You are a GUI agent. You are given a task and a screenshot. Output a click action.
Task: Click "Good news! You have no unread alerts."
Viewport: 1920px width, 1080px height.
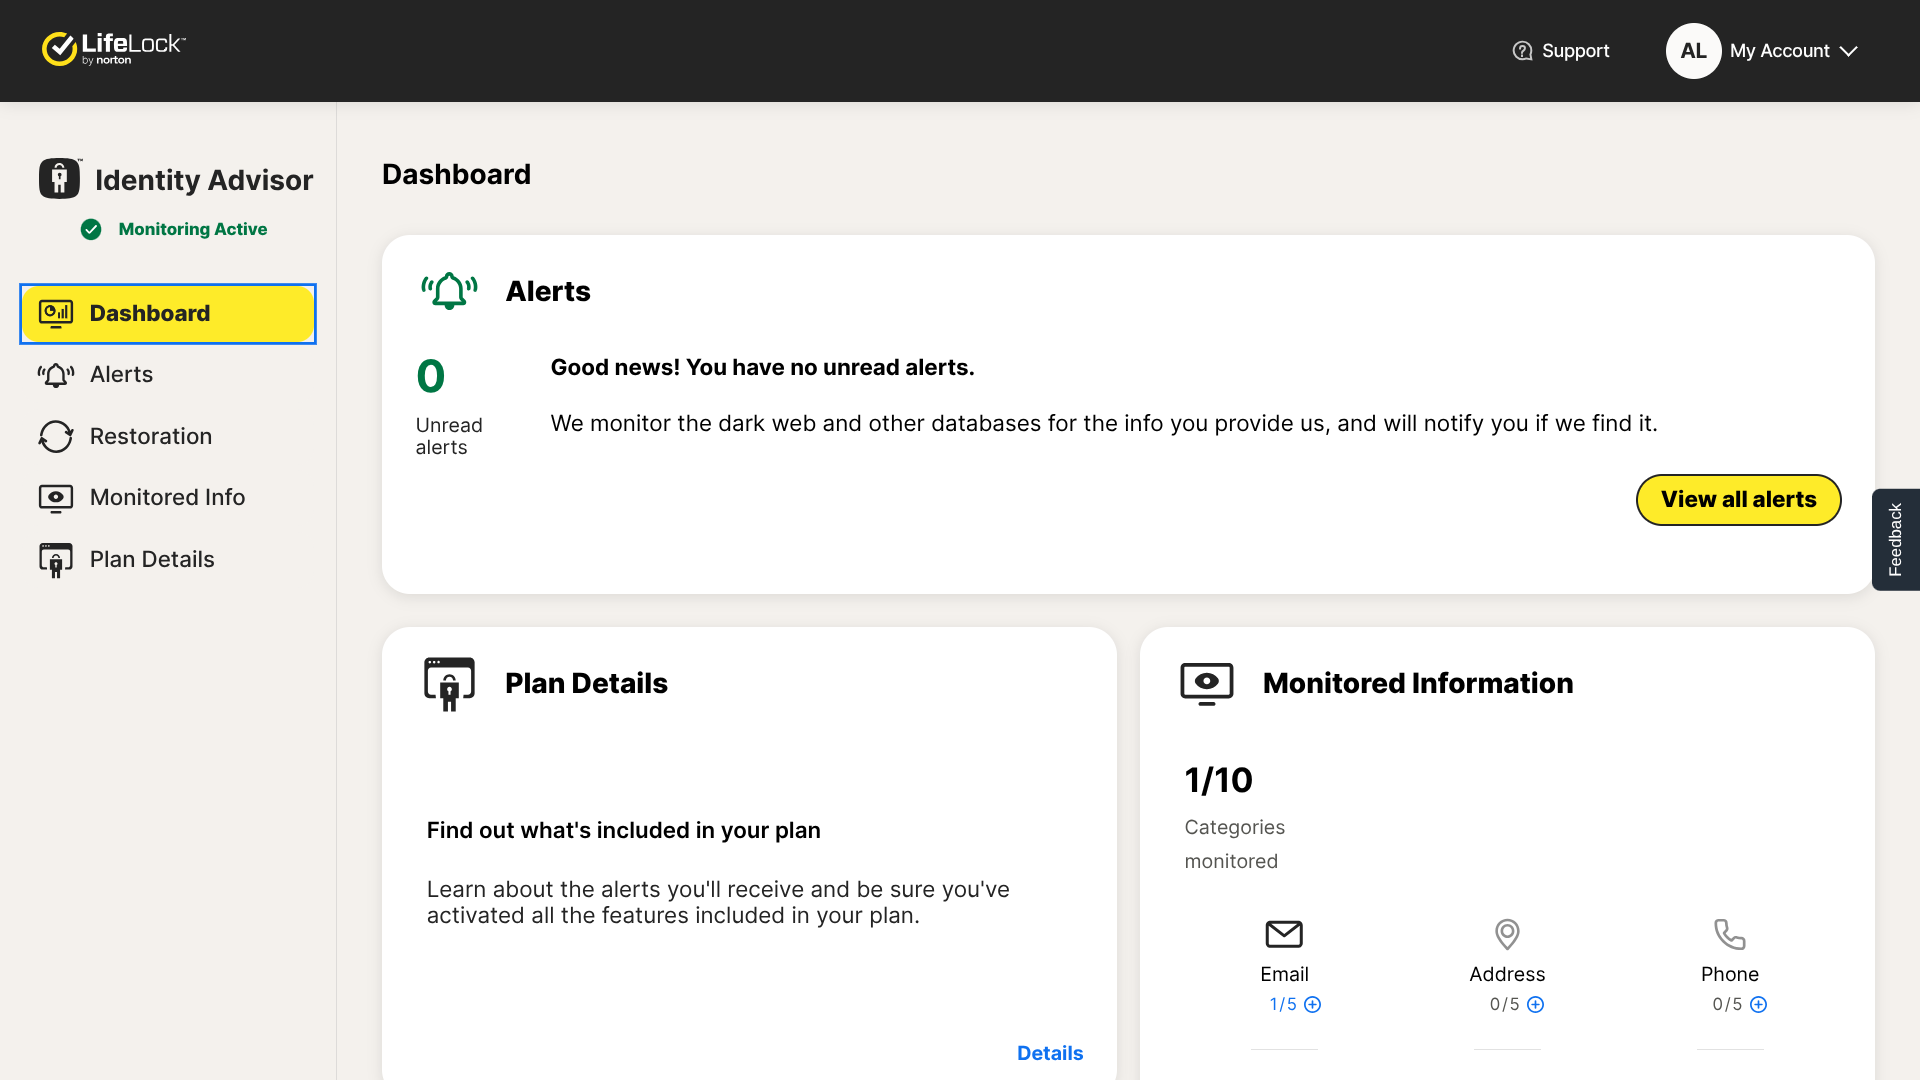762,368
